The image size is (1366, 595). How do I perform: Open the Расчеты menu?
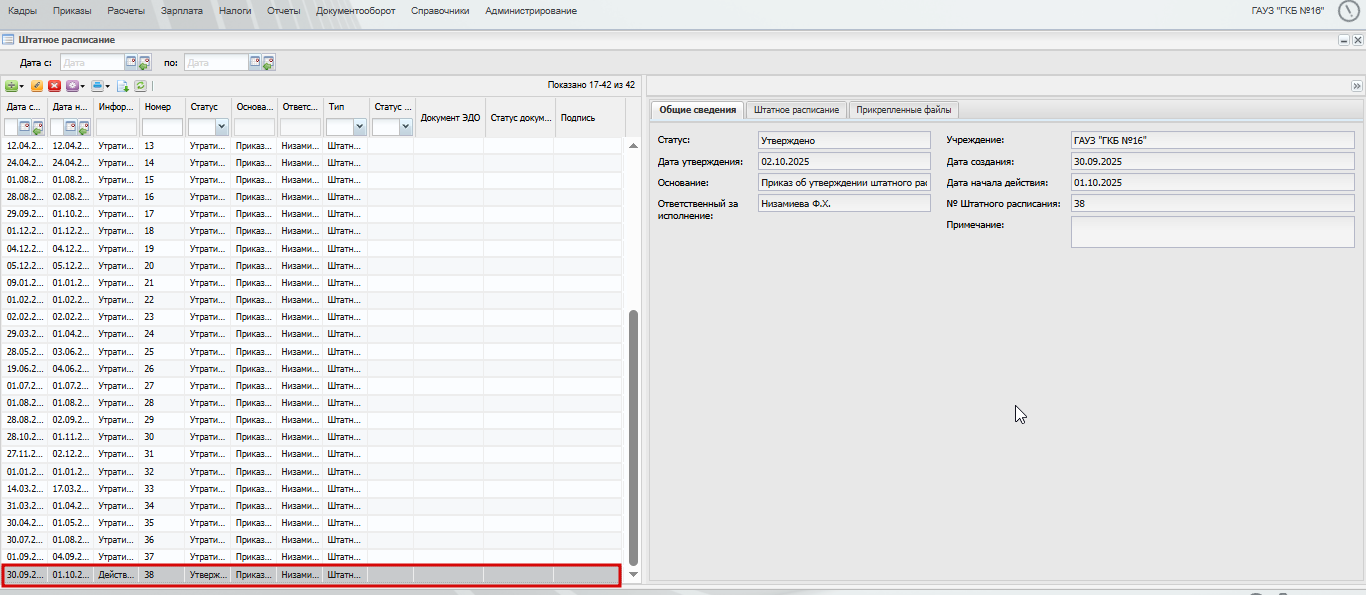coord(126,11)
